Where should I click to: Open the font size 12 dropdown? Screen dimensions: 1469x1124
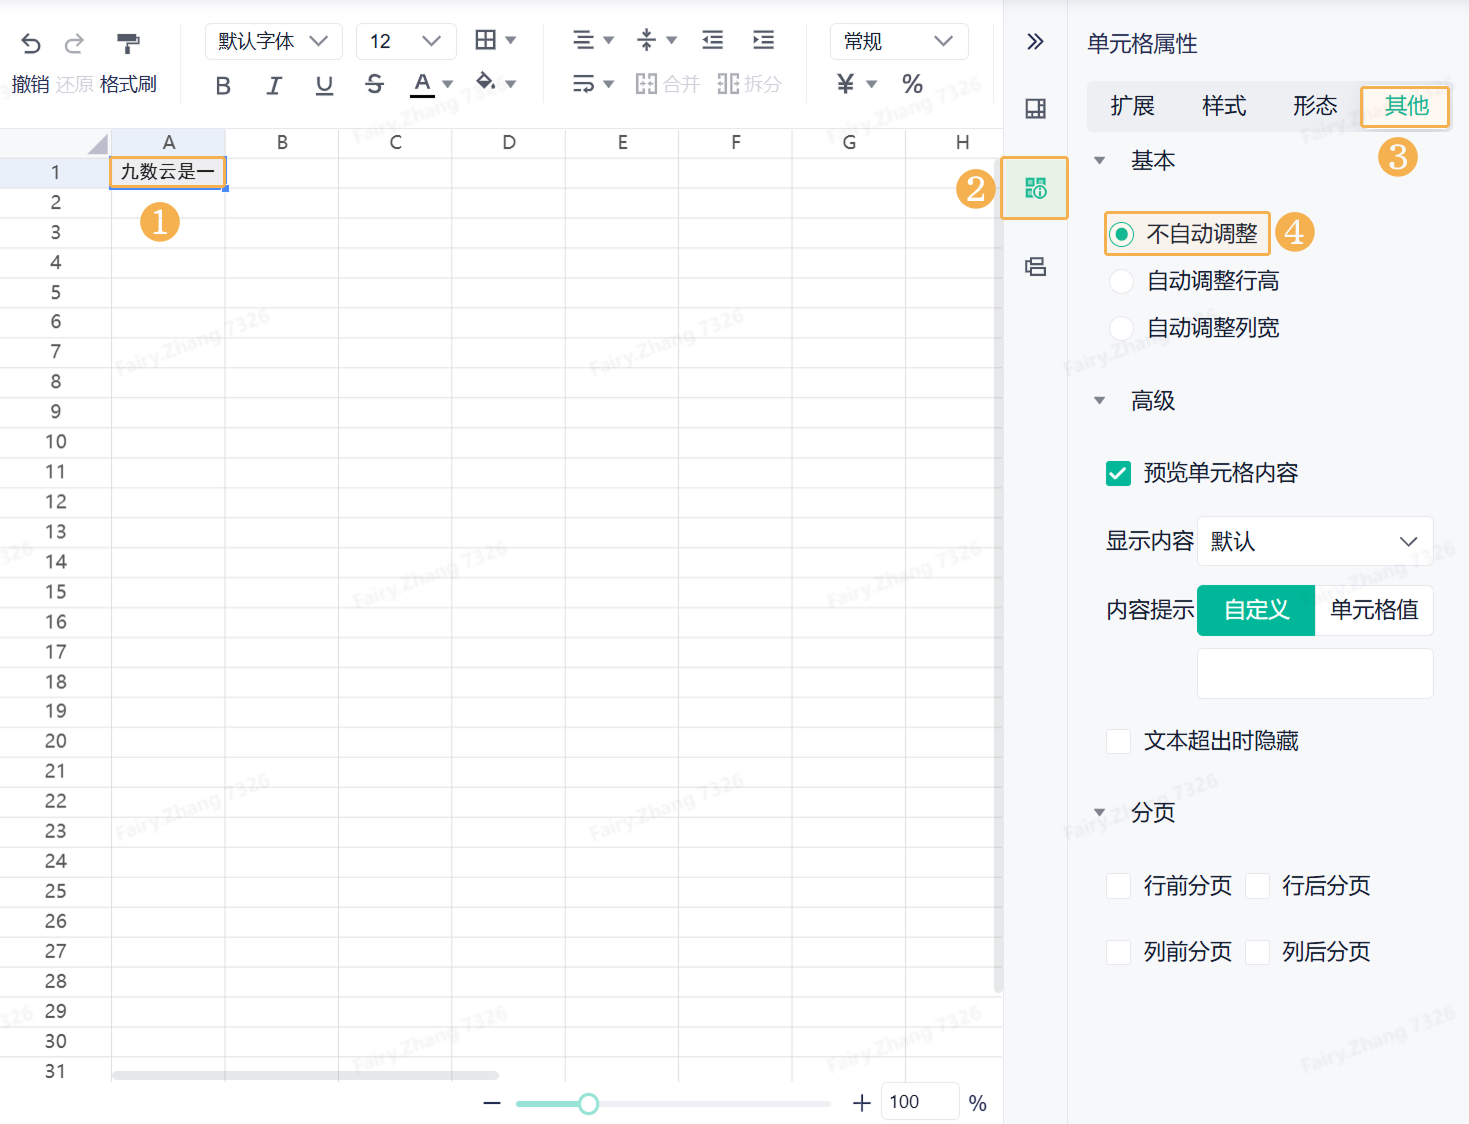406,41
